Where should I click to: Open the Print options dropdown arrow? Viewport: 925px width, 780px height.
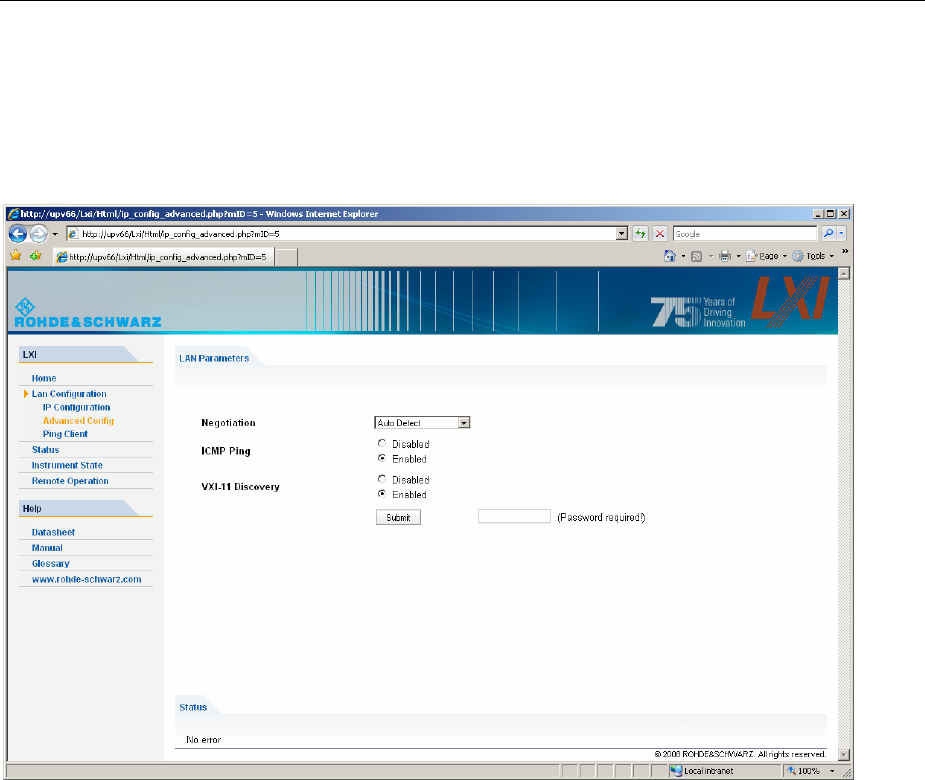738,256
